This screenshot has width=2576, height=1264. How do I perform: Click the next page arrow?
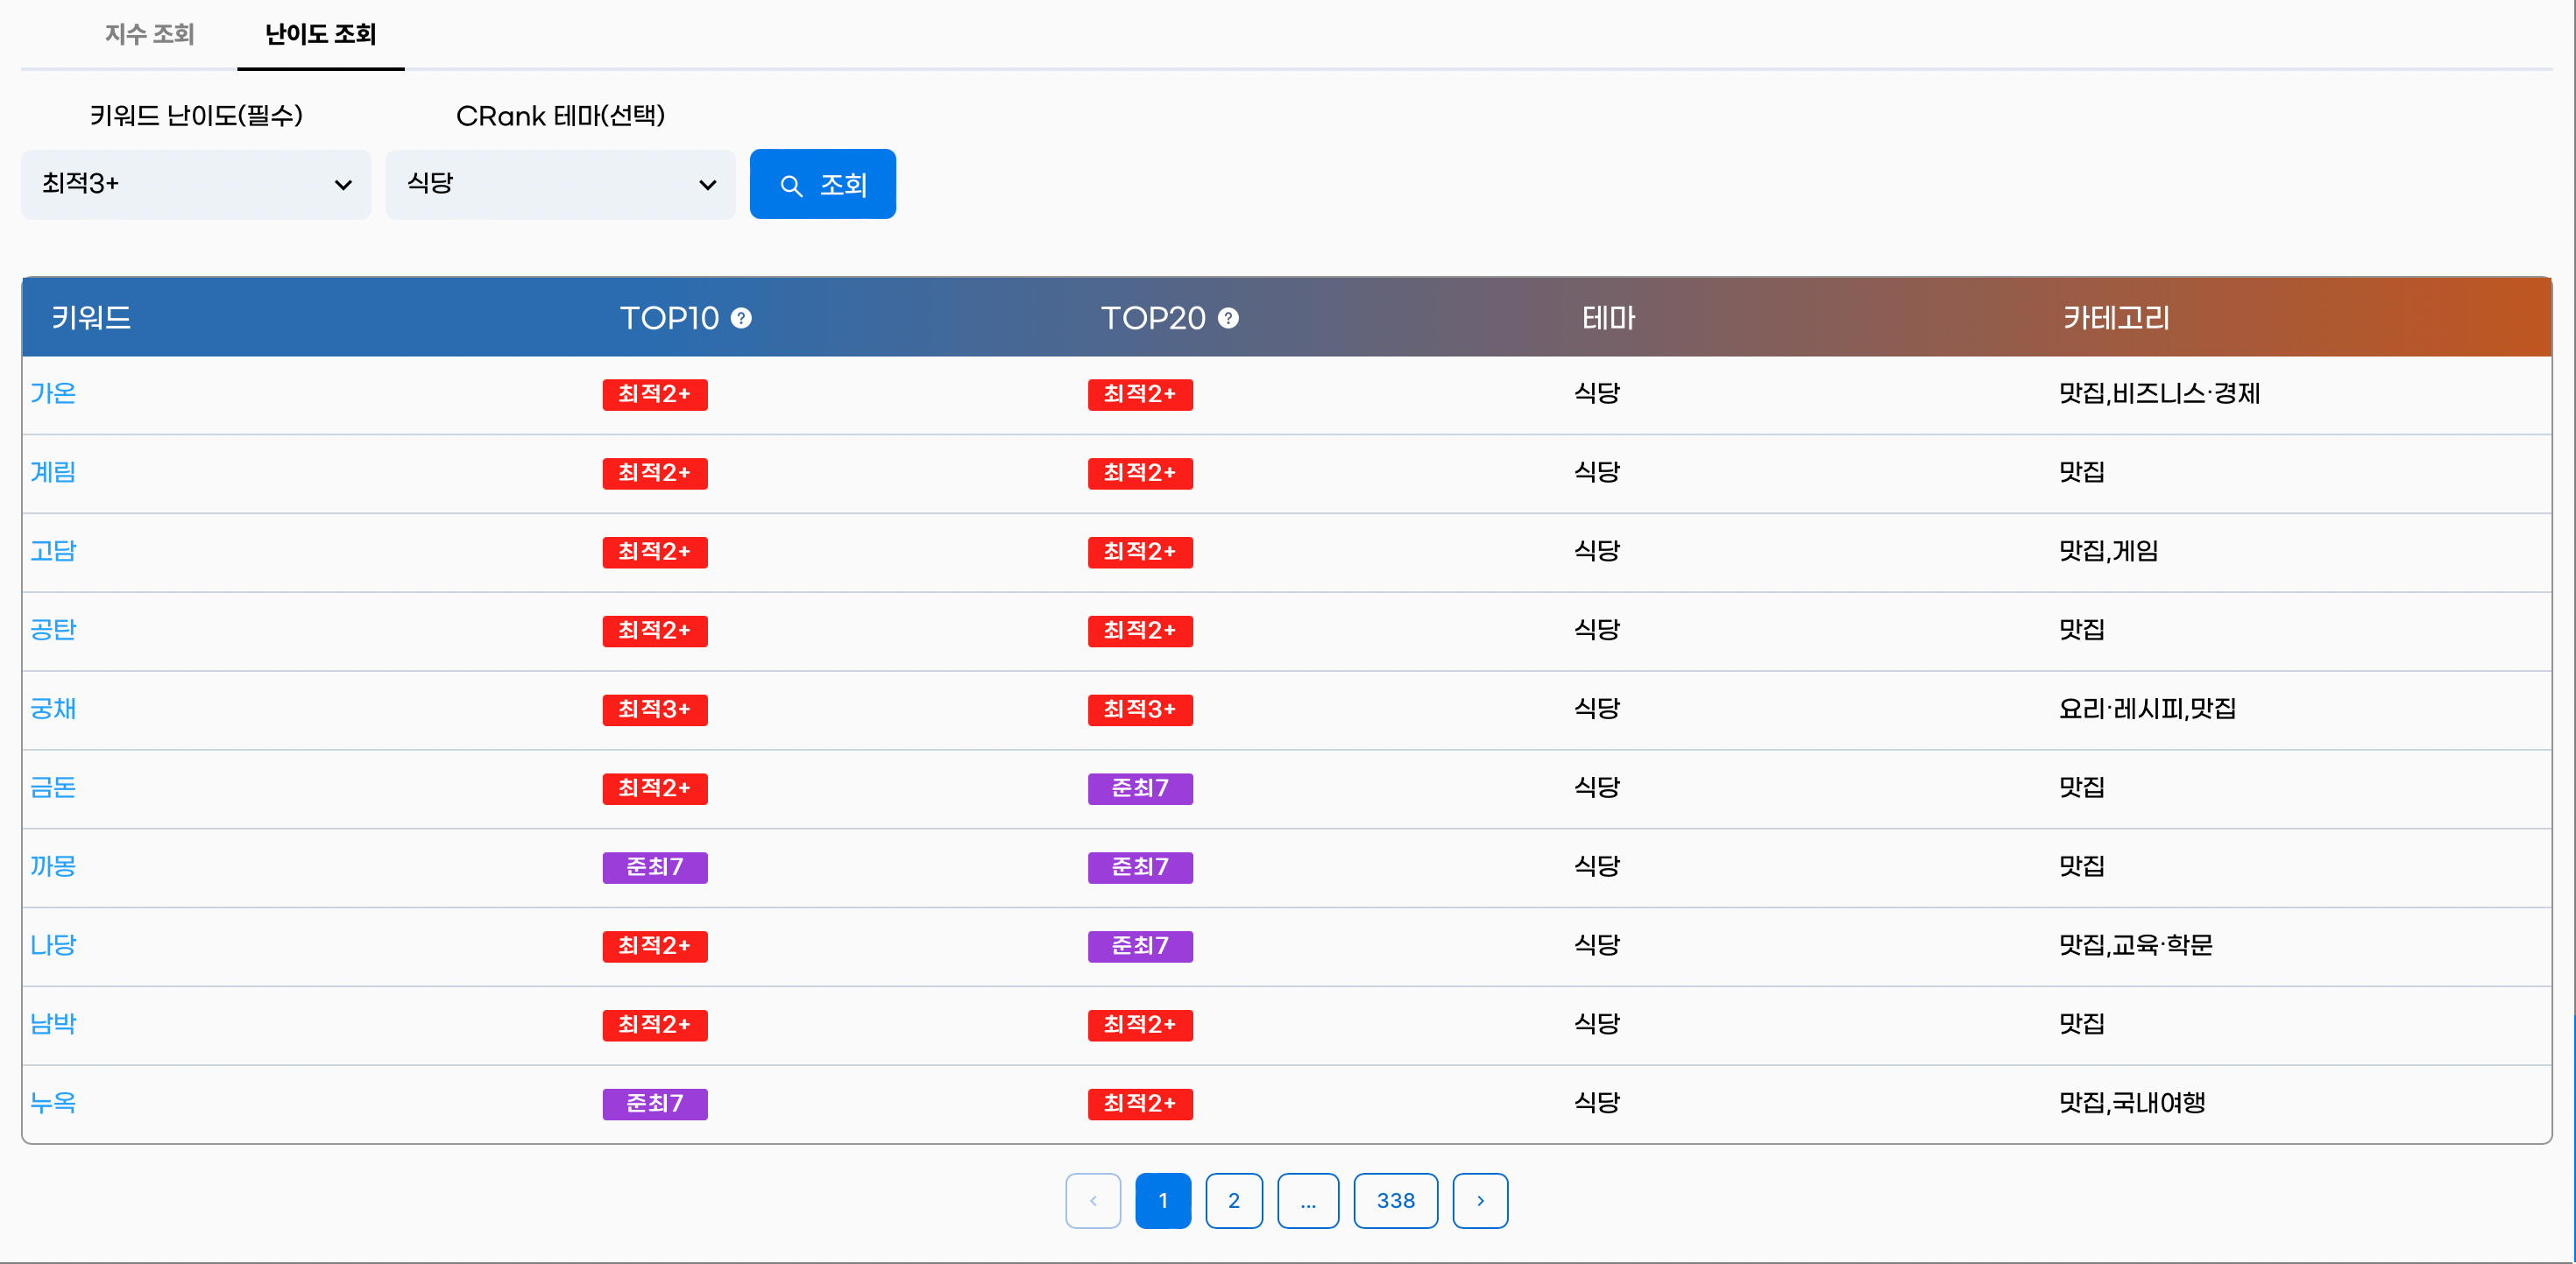tap(1480, 1200)
